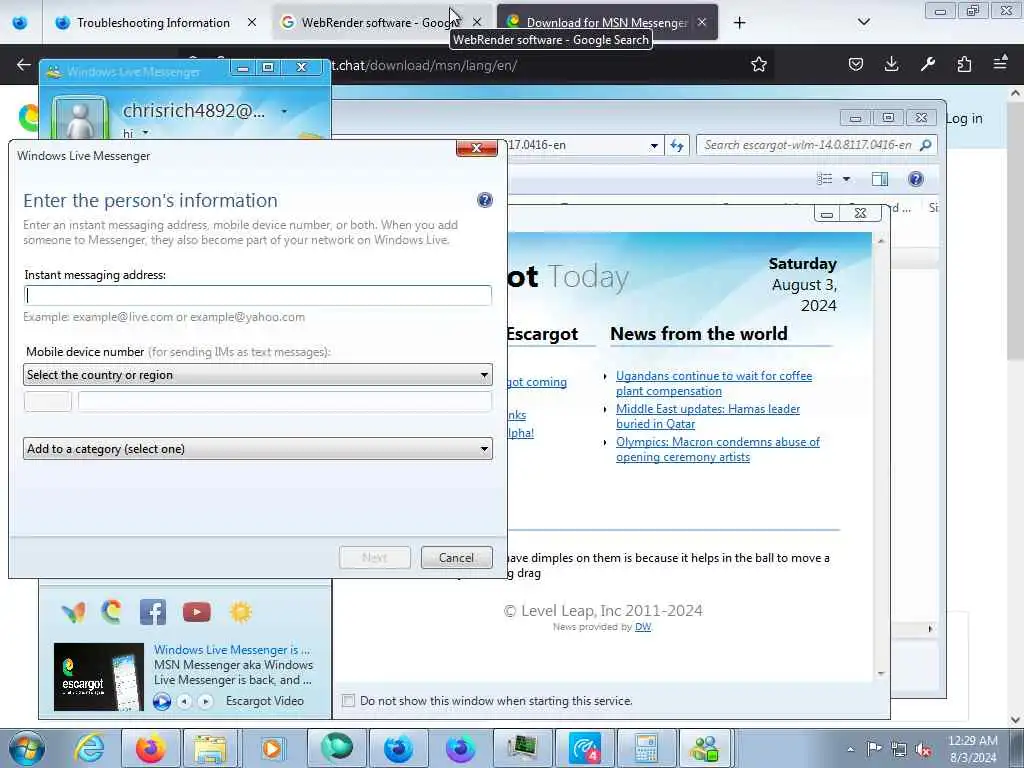Close the Download for MSN Messenger tab

point(701,22)
